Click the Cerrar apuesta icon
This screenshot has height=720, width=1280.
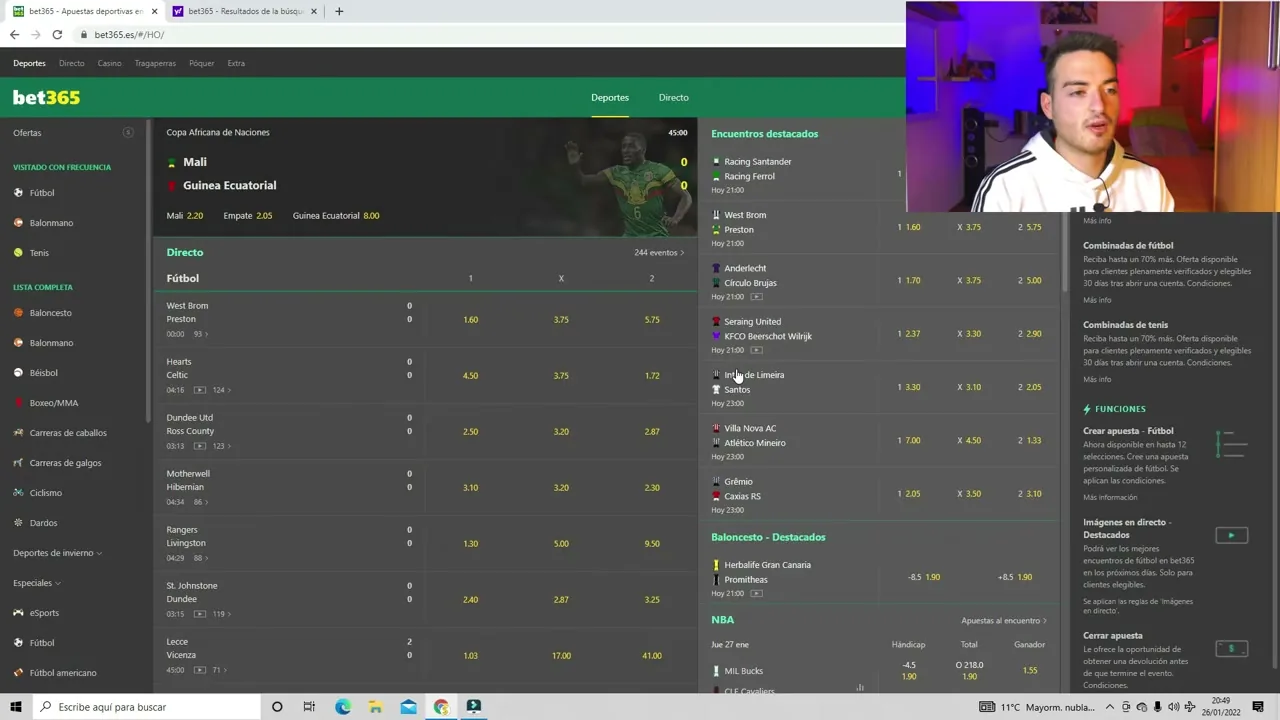(1231, 648)
